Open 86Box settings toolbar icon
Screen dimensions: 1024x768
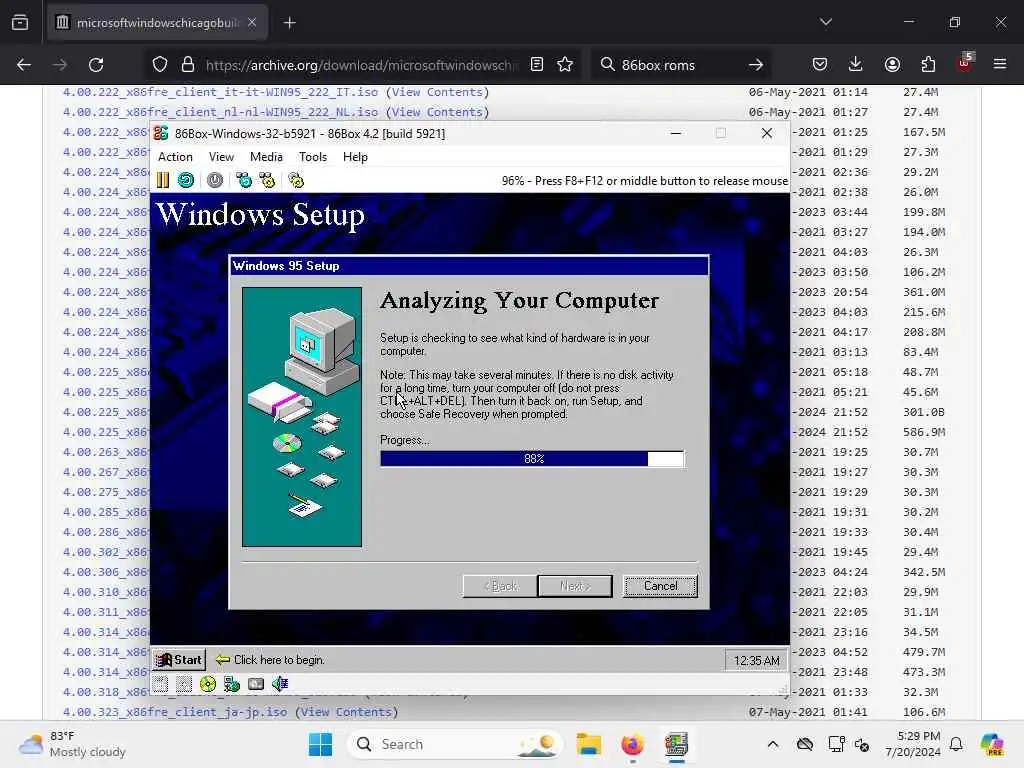click(x=296, y=180)
